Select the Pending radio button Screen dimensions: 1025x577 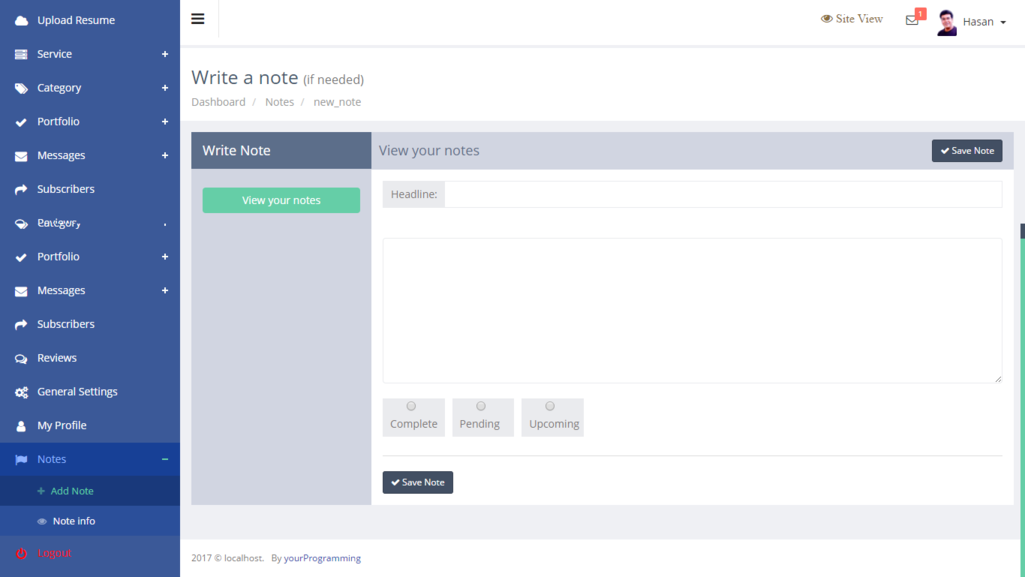[x=481, y=406]
